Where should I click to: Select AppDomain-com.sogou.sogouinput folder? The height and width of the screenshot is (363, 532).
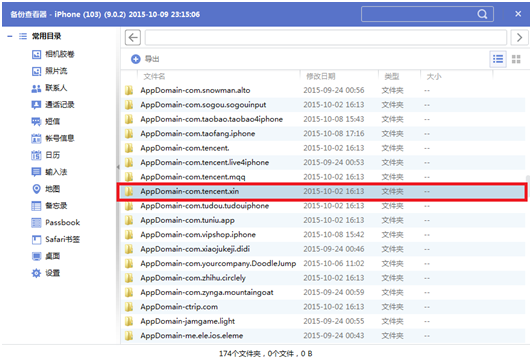[x=323, y=105]
